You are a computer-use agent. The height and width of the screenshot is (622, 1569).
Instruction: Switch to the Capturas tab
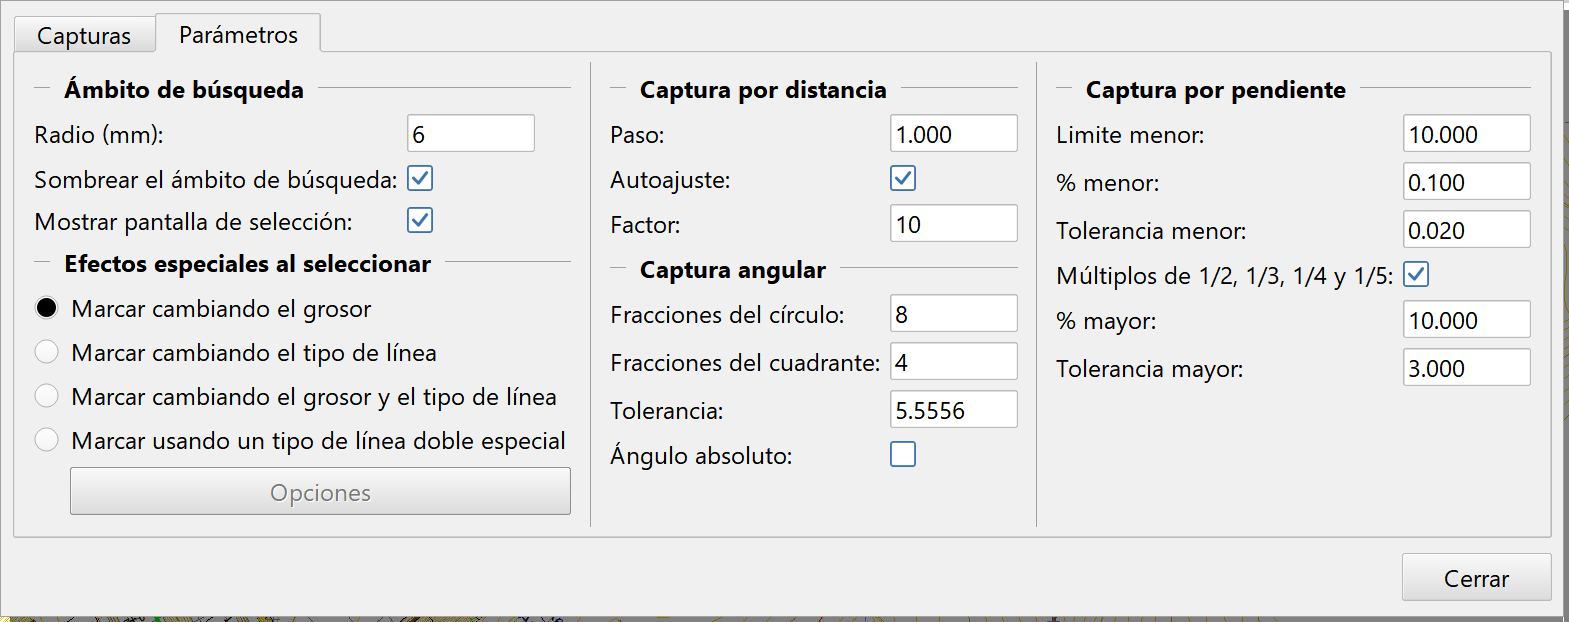pos(84,35)
